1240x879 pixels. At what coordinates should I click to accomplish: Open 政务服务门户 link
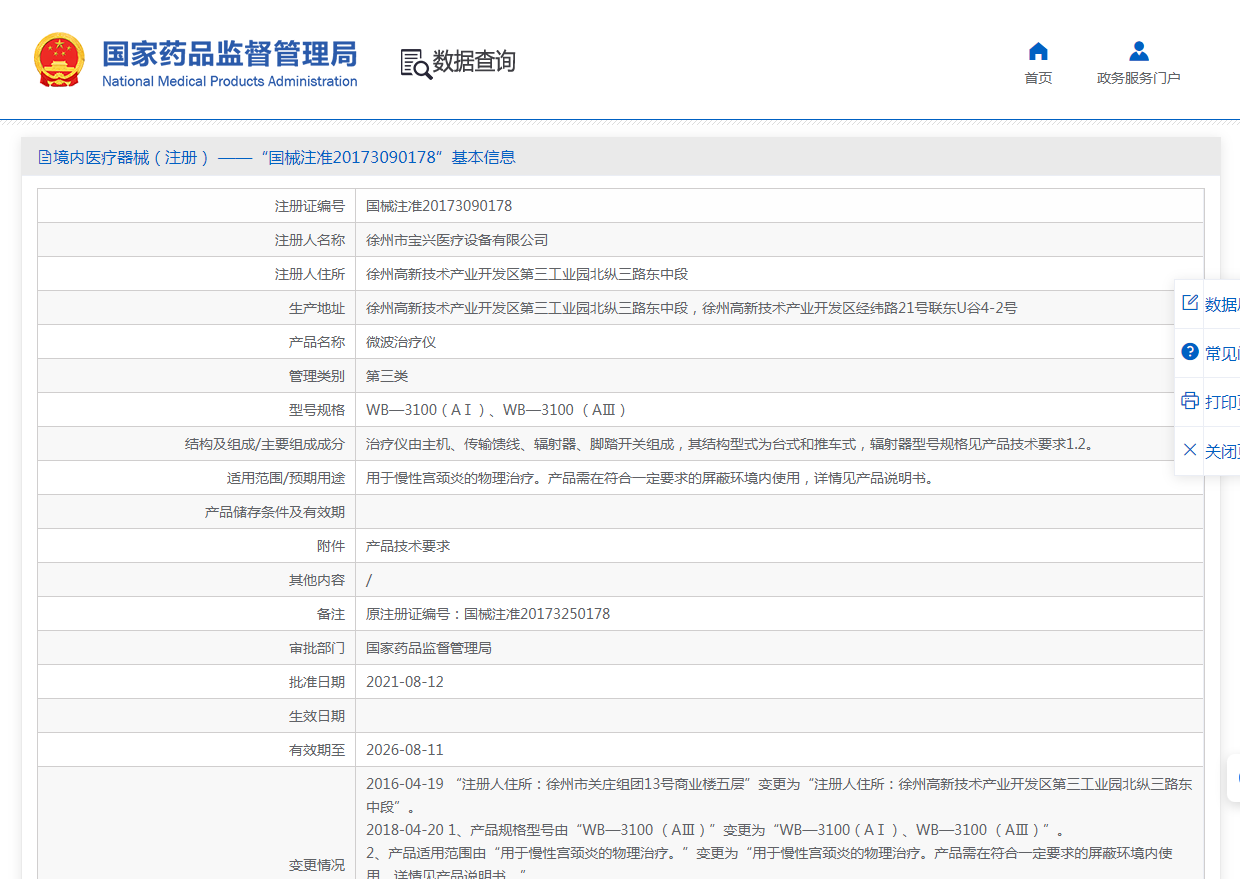[x=1138, y=78]
